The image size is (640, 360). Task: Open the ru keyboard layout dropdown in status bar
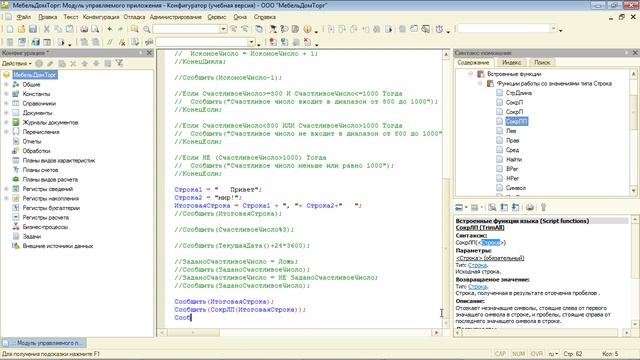point(553,354)
